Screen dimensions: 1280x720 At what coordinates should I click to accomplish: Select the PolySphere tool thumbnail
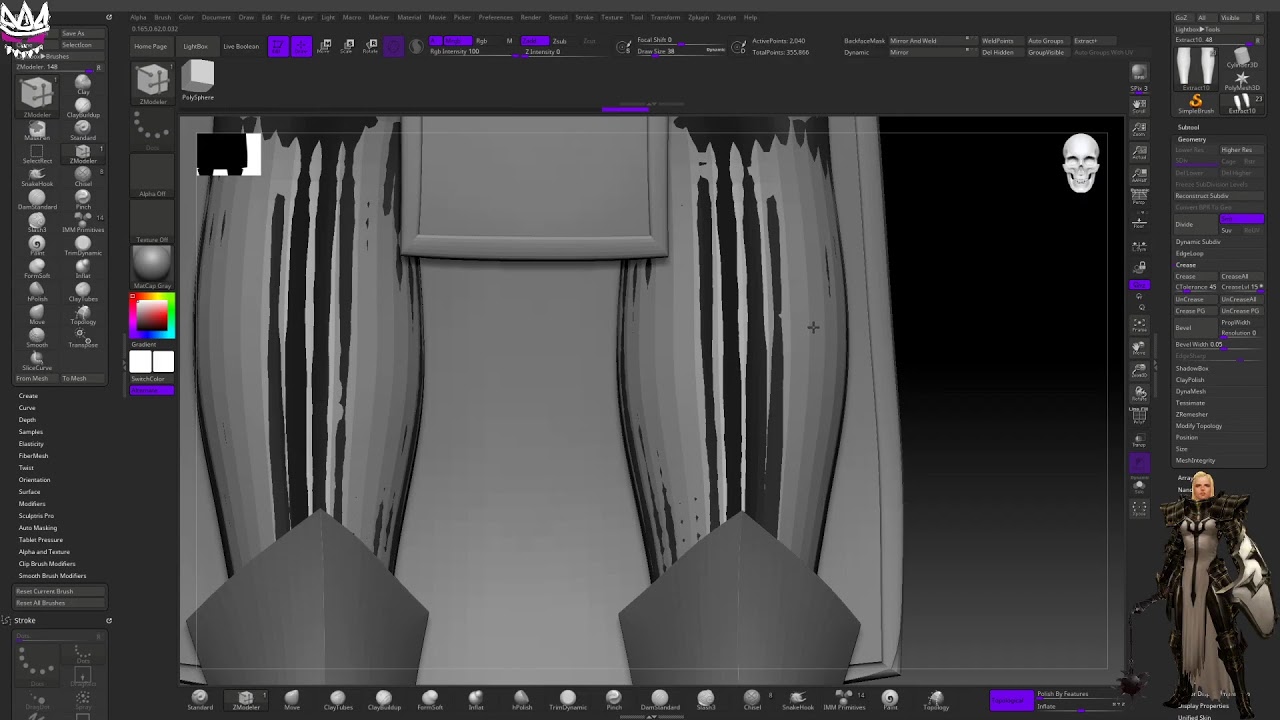tap(198, 81)
